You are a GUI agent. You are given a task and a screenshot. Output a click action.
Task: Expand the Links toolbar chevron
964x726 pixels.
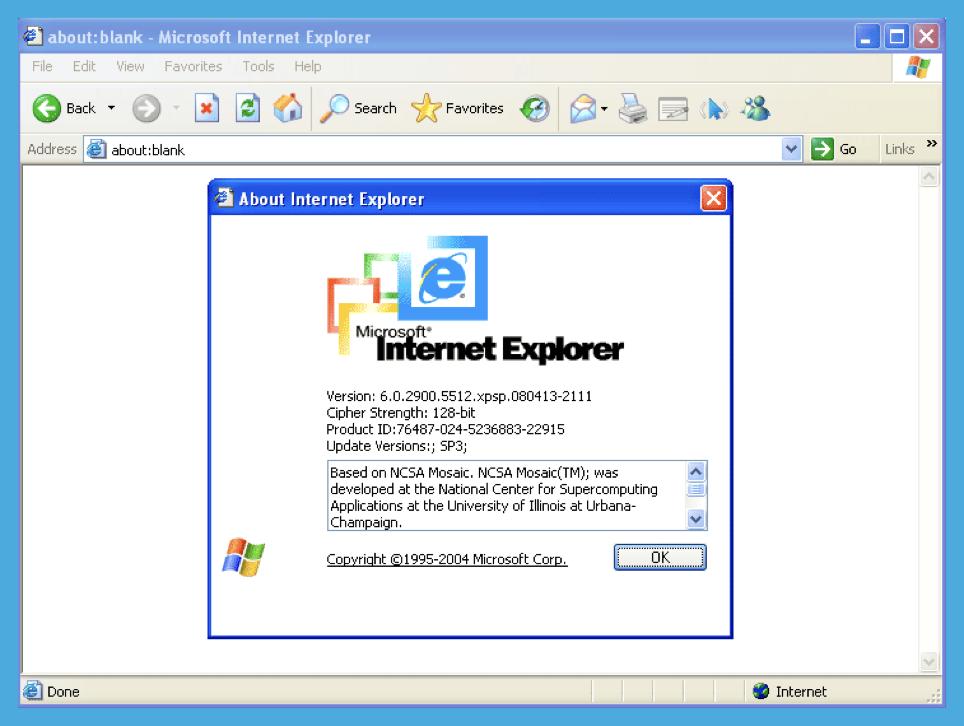tap(931, 144)
